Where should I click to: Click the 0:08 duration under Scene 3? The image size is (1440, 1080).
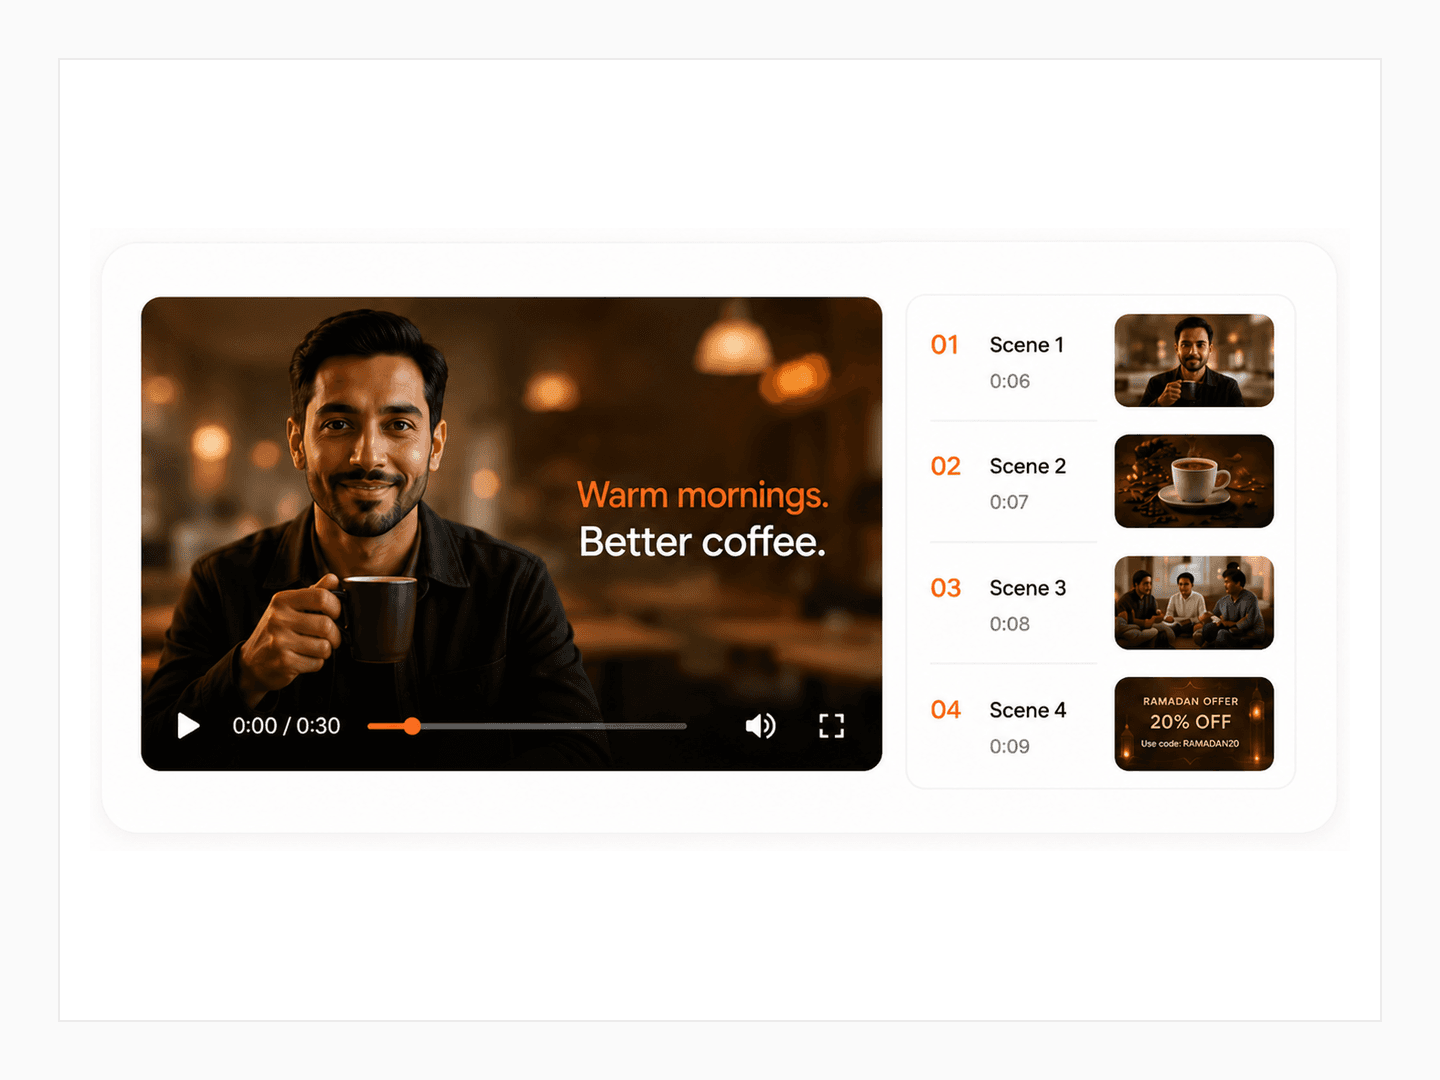1010,624
